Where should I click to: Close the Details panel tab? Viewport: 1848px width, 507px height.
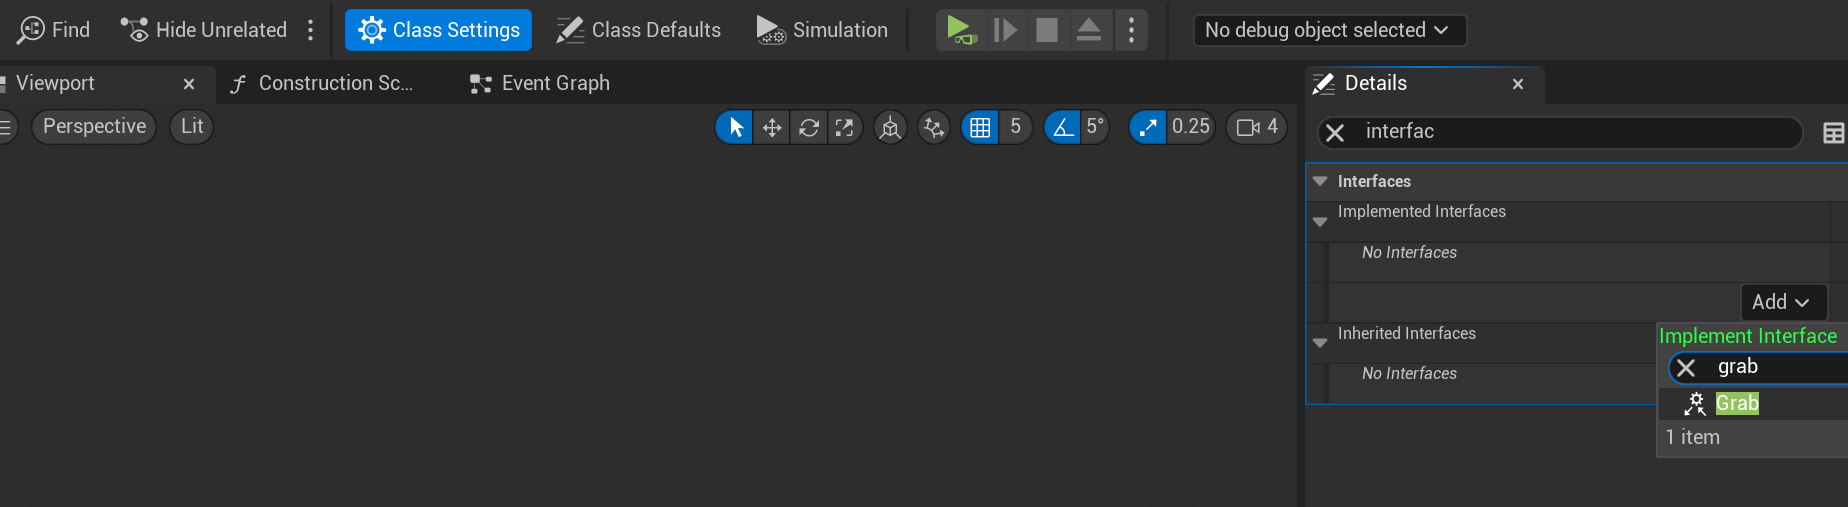tap(1518, 84)
